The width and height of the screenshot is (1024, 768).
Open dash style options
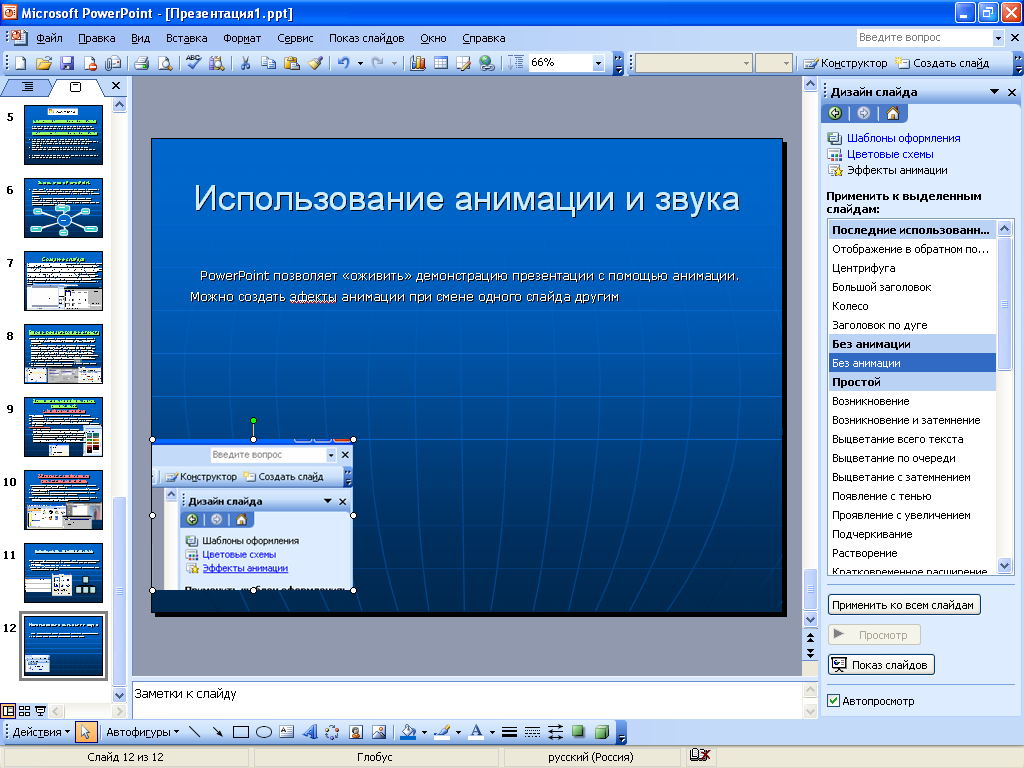(x=532, y=732)
